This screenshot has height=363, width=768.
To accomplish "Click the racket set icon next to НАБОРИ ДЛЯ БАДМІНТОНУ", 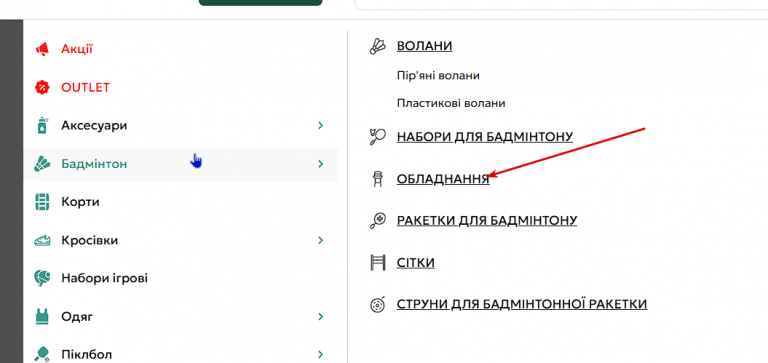I will 378,137.
